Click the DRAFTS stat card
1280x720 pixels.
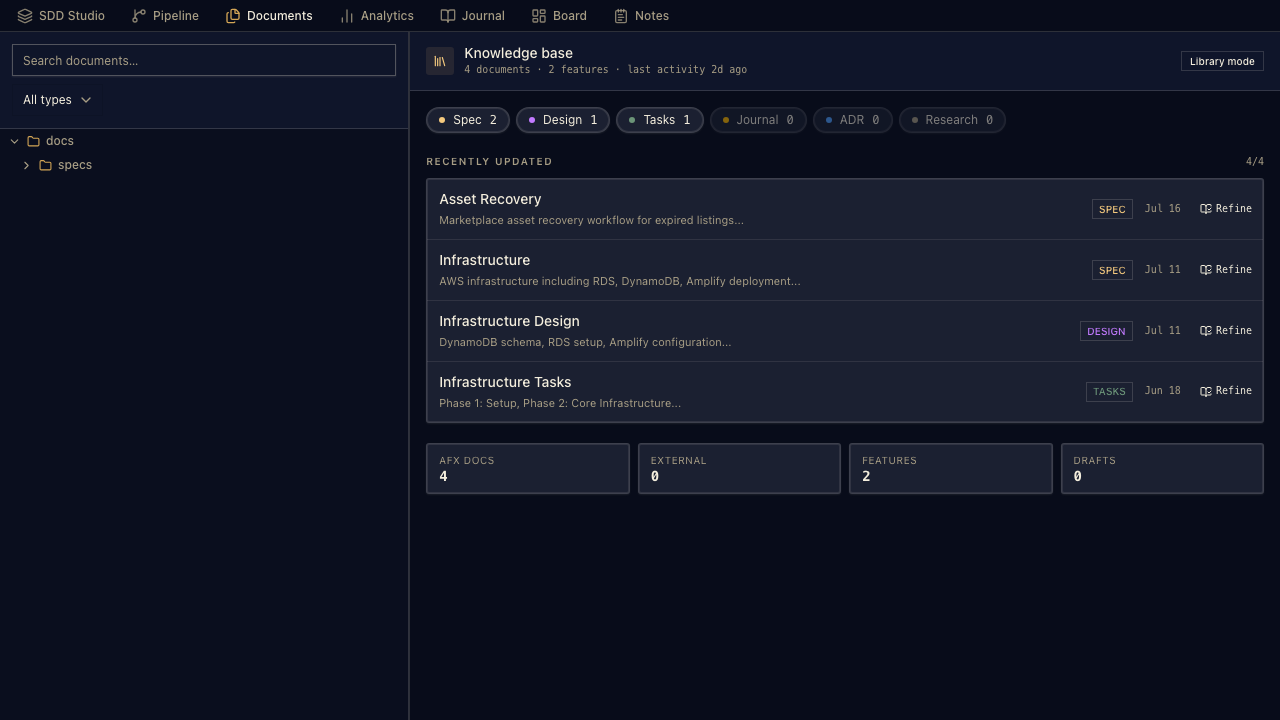pyautogui.click(x=1162, y=469)
